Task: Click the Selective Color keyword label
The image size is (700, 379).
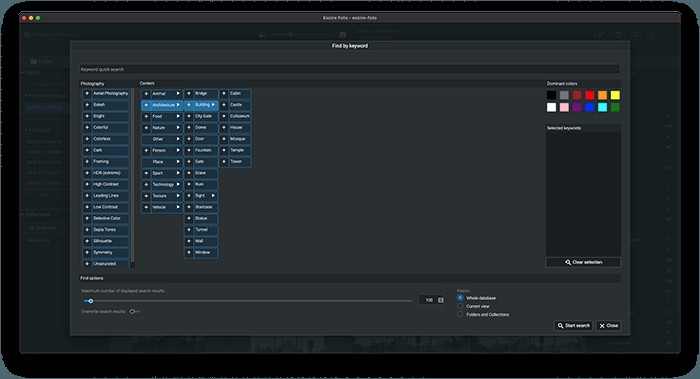Action: pyautogui.click(x=107, y=218)
